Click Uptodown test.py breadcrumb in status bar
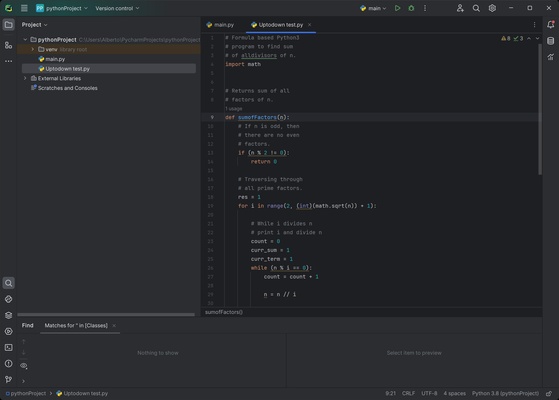Screen dimensions: 559x400 [82, 394]
